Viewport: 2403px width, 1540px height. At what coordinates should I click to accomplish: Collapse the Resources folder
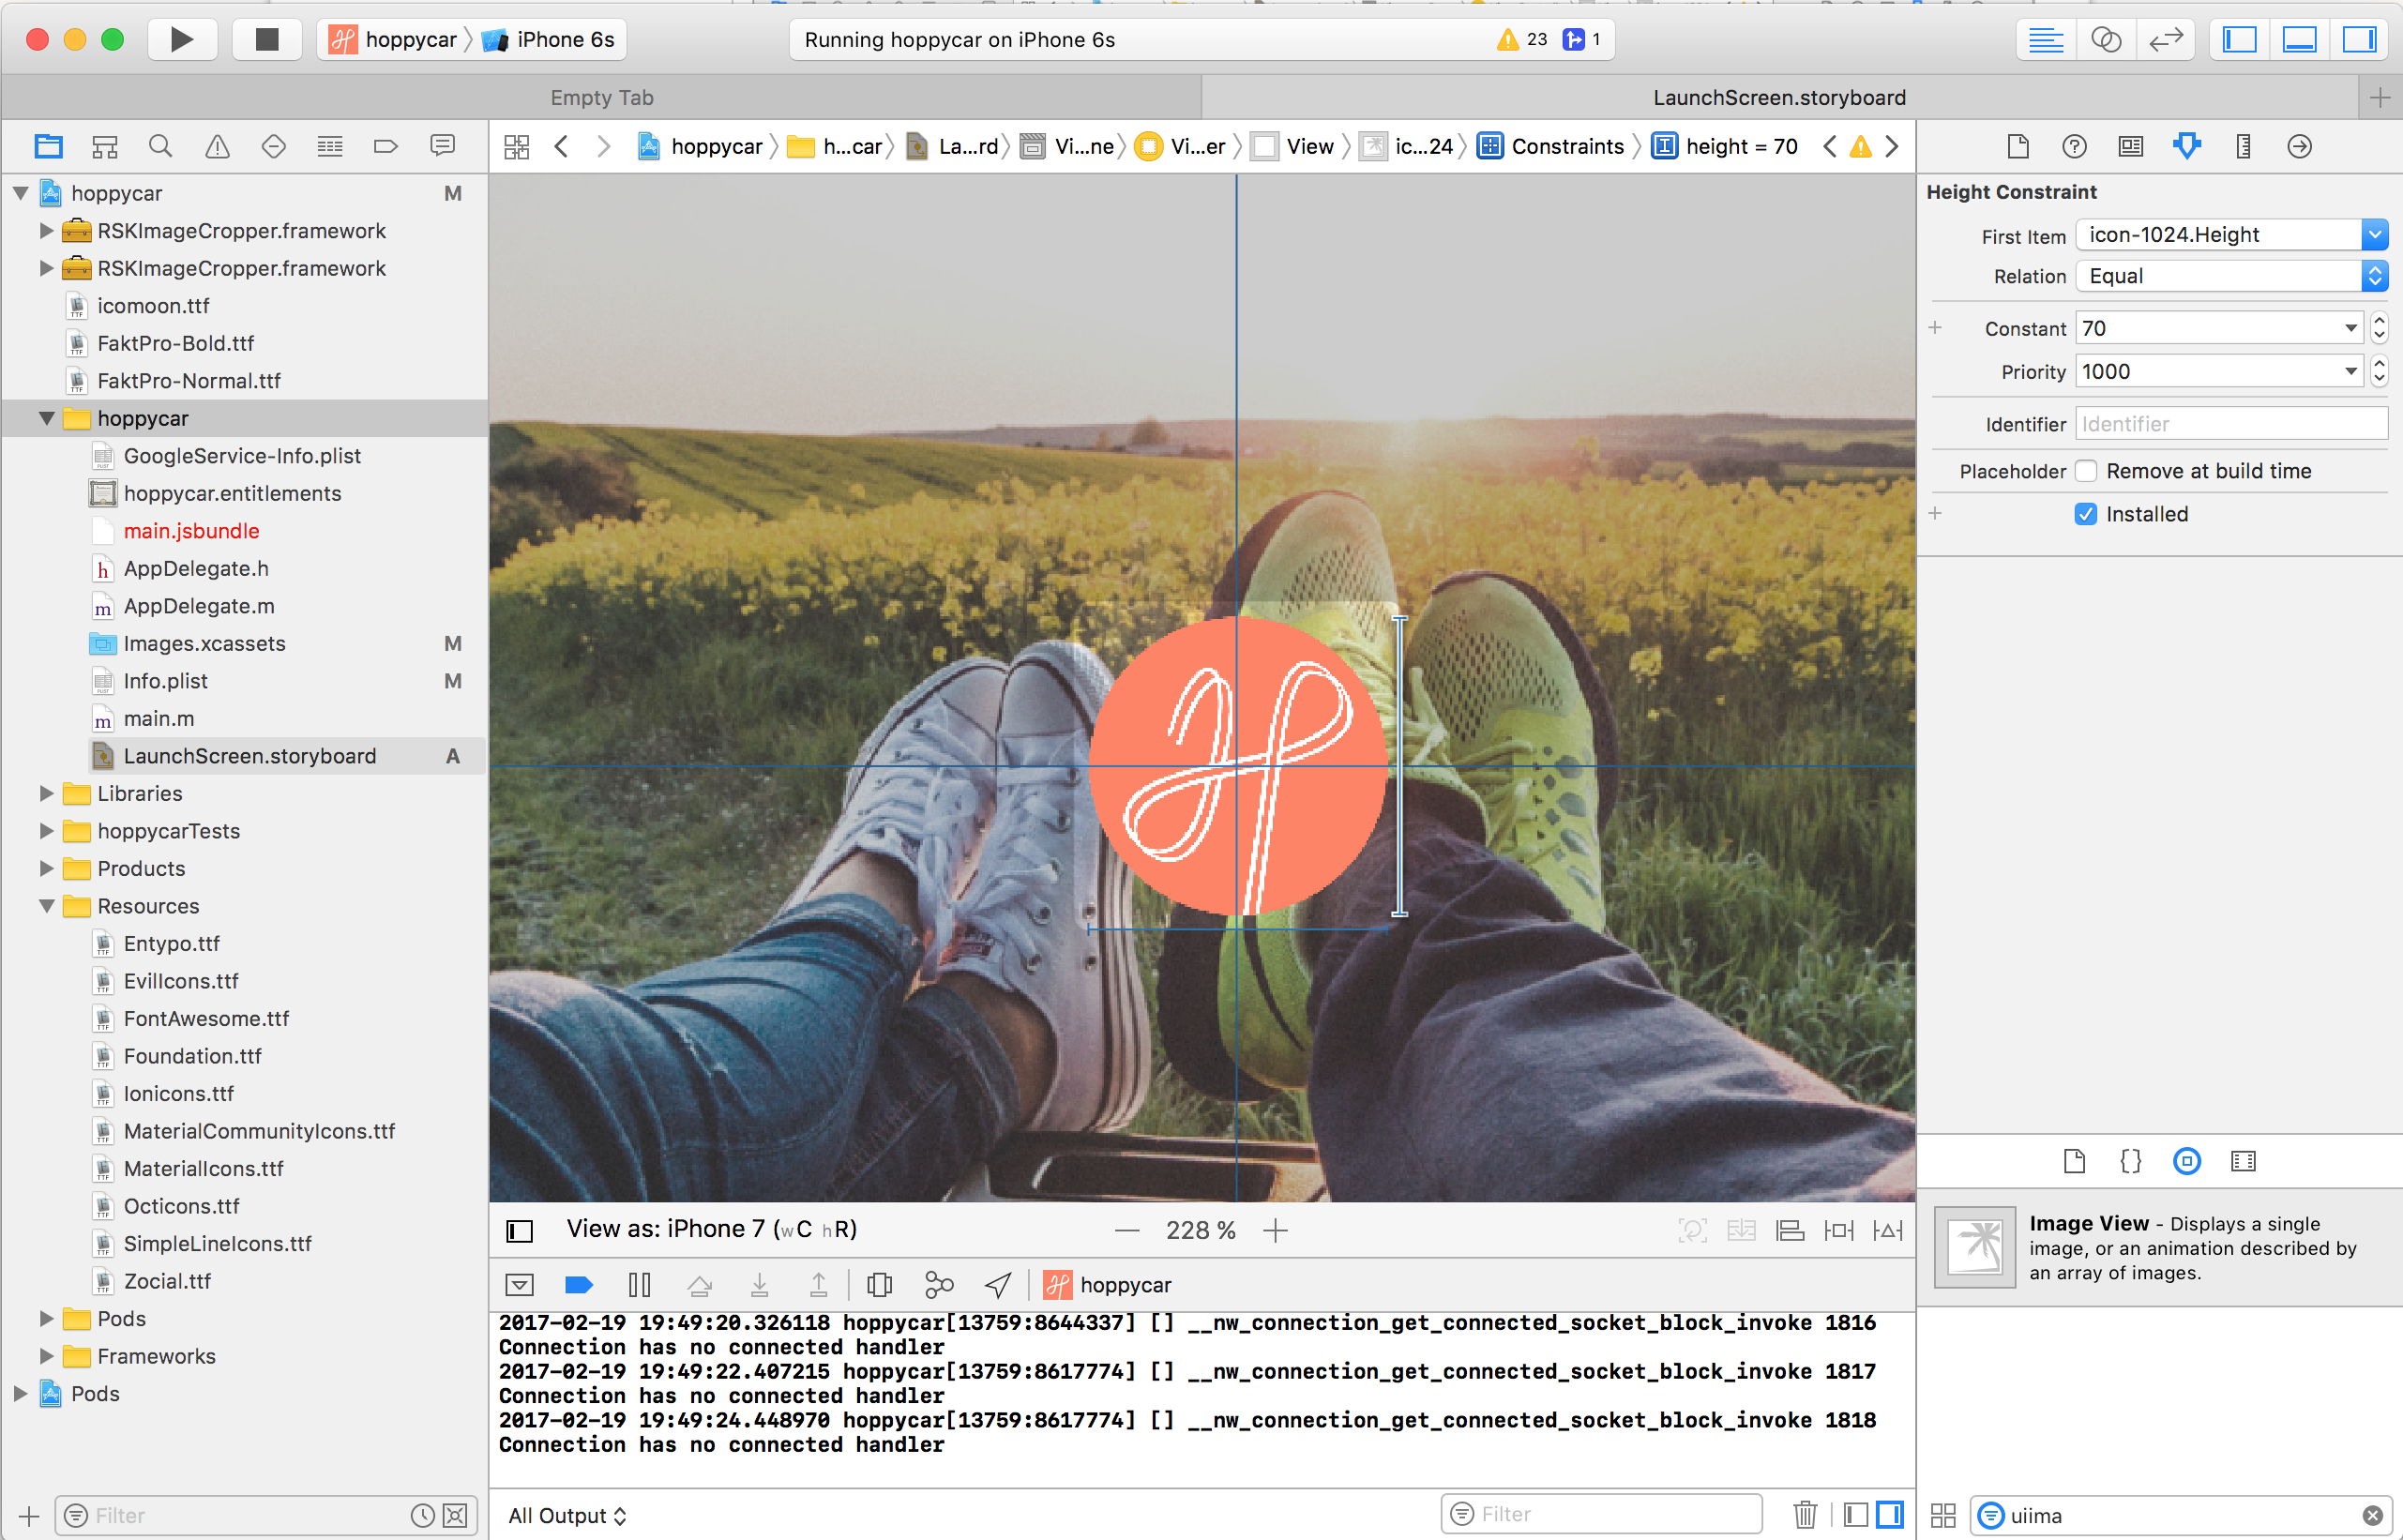(x=46, y=906)
